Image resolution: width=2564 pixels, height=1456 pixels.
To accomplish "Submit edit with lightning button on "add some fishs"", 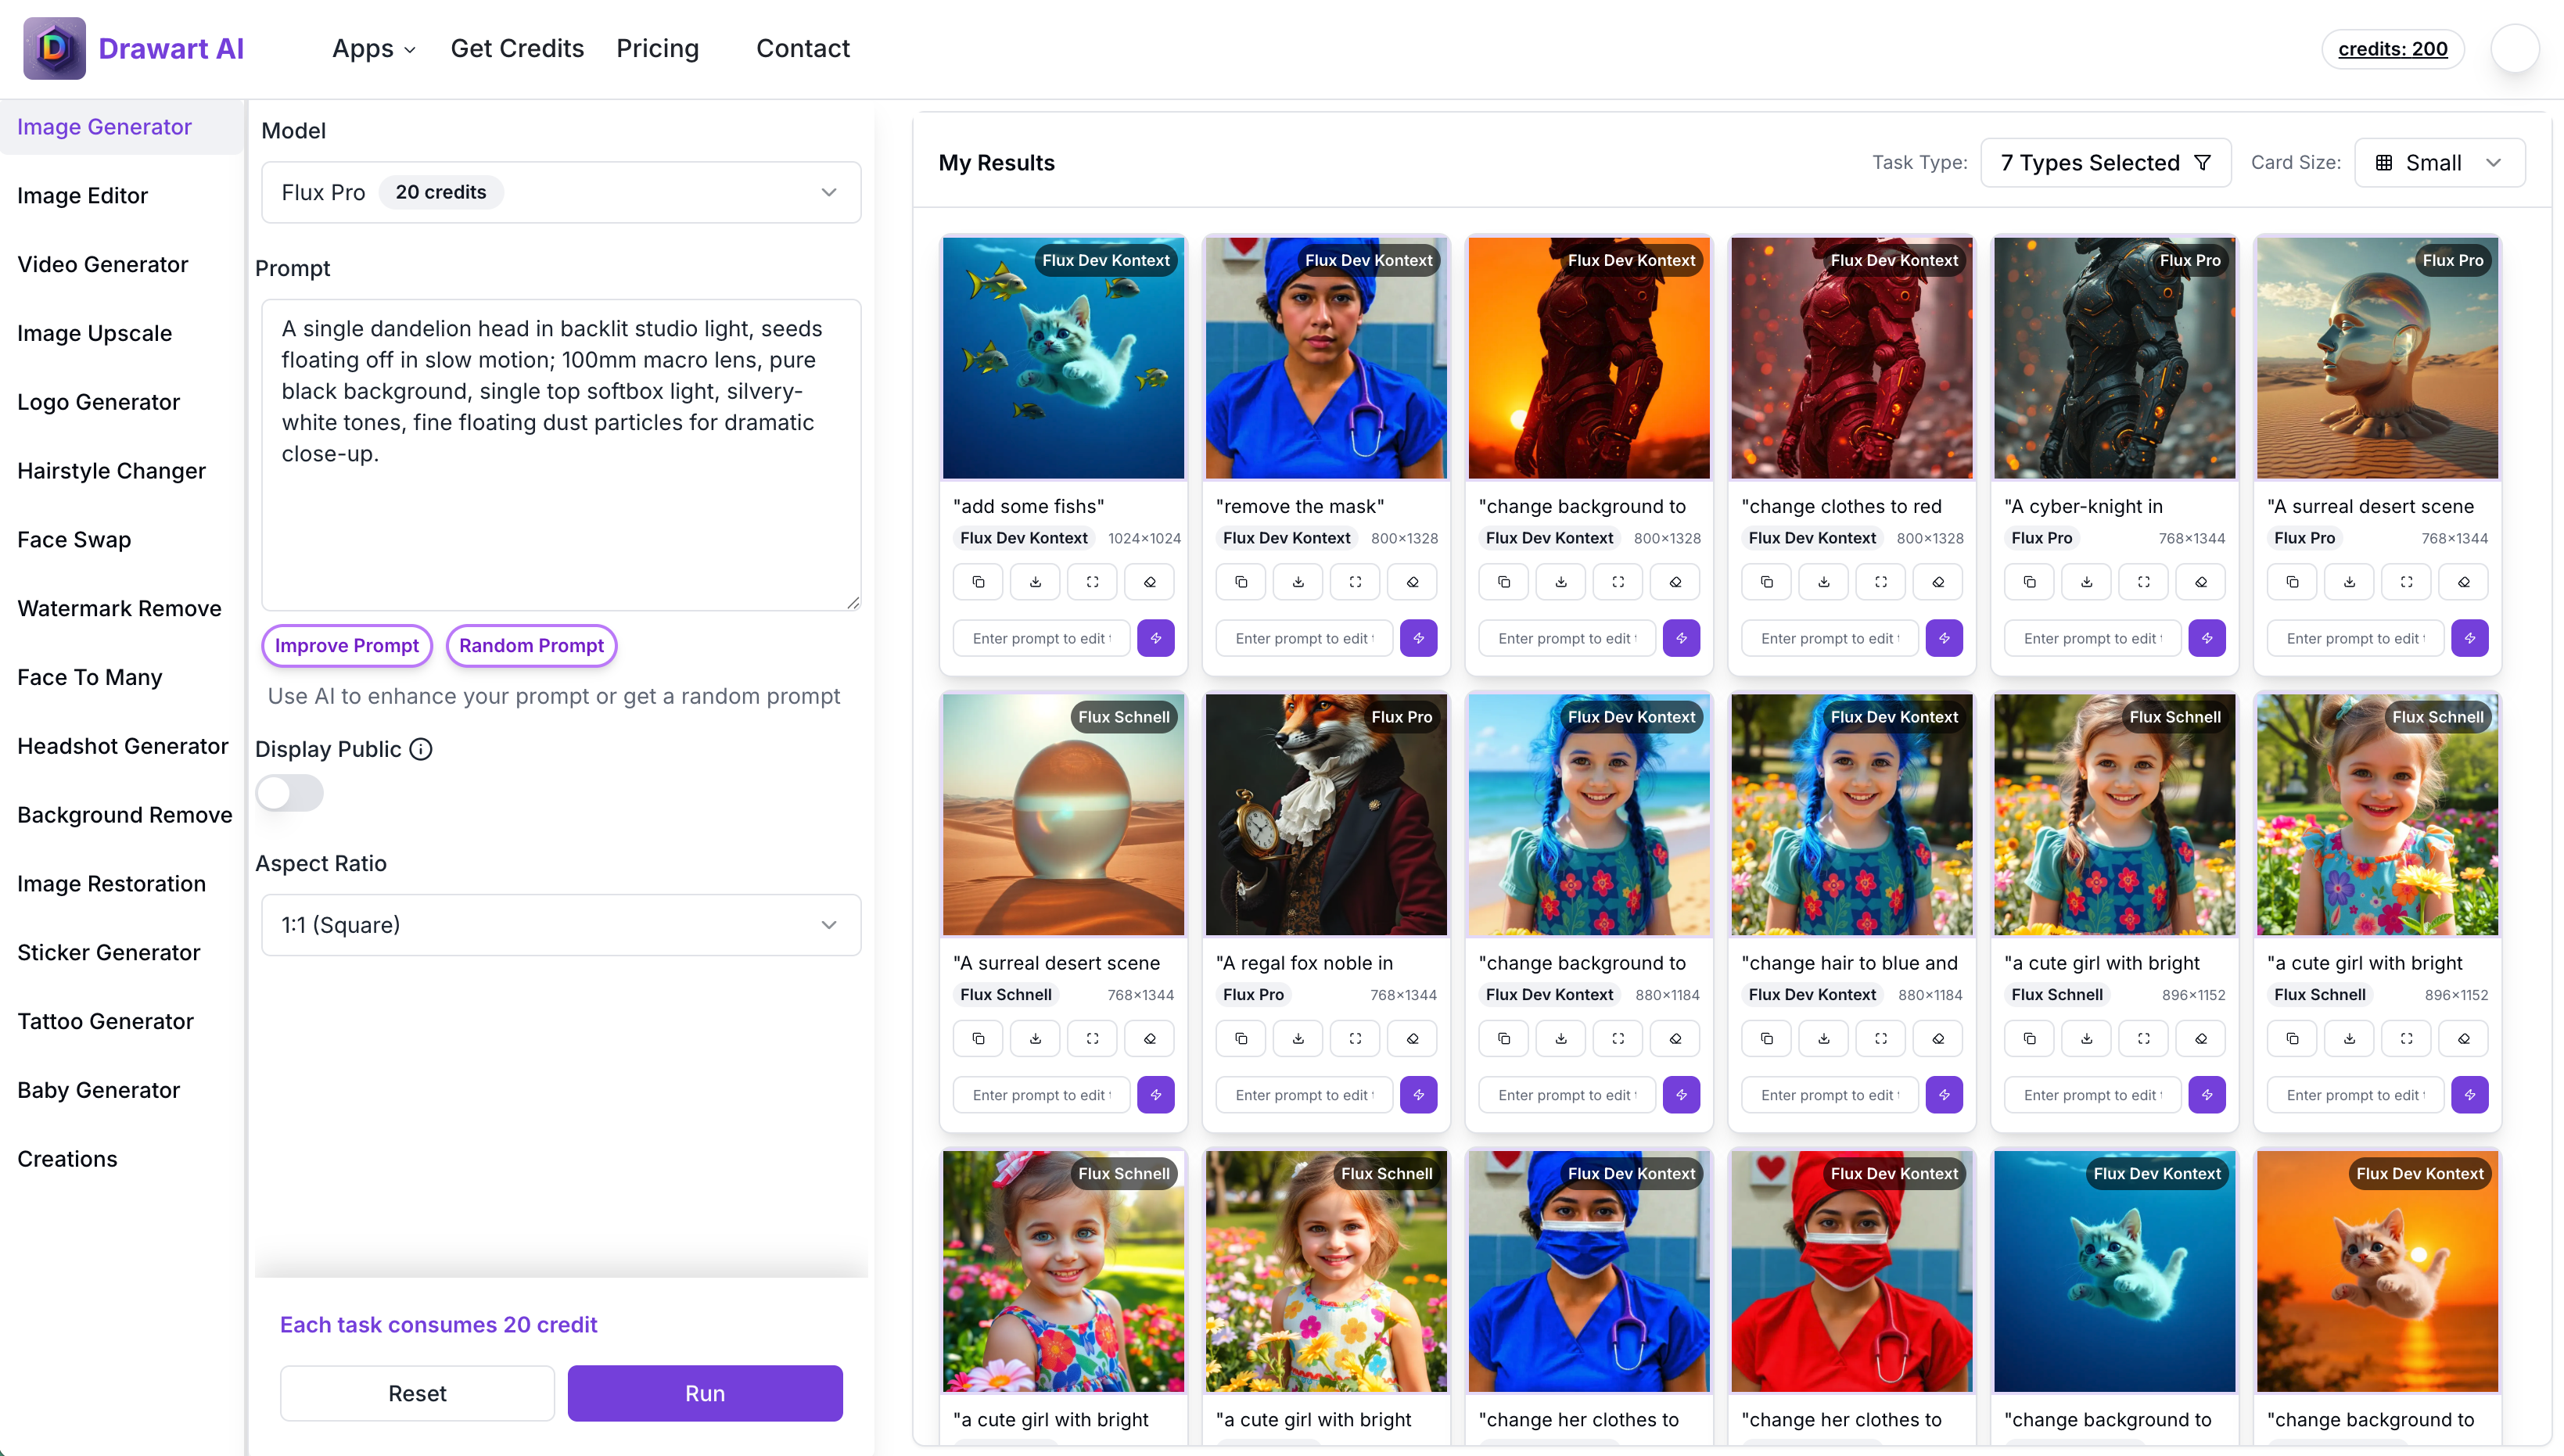I will [x=1156, y=638].
